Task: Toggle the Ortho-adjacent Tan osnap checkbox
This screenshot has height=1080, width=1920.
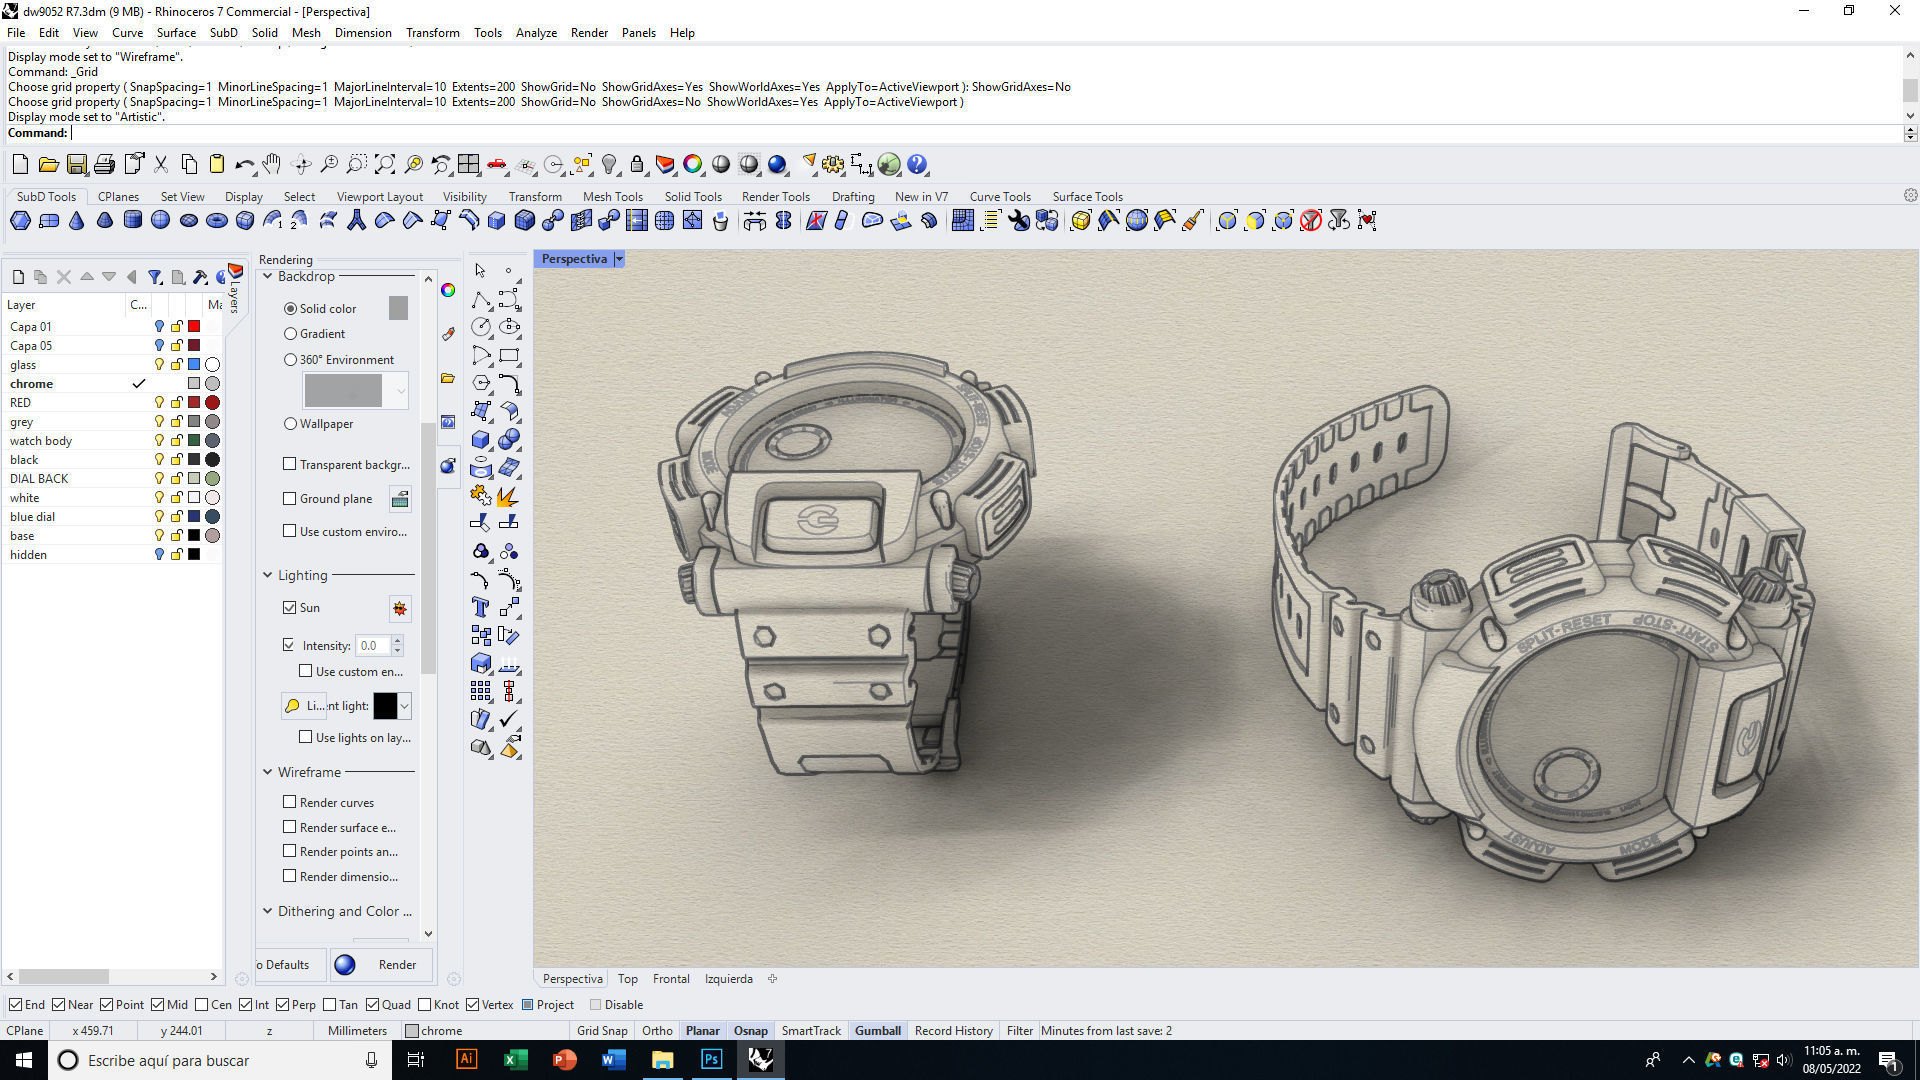Action: pyautogui.click(x=330, y=1005)
